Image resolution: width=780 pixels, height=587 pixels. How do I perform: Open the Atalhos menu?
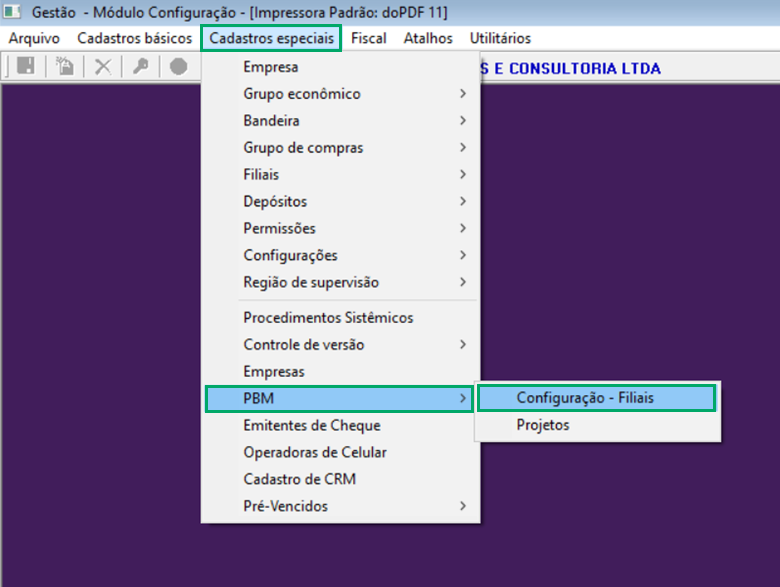click(428, 38)
